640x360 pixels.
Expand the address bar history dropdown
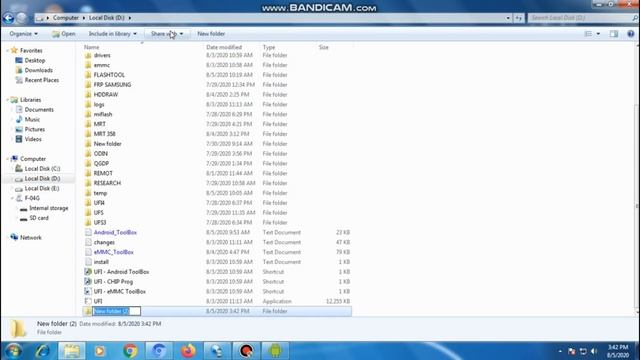(508, 18)
